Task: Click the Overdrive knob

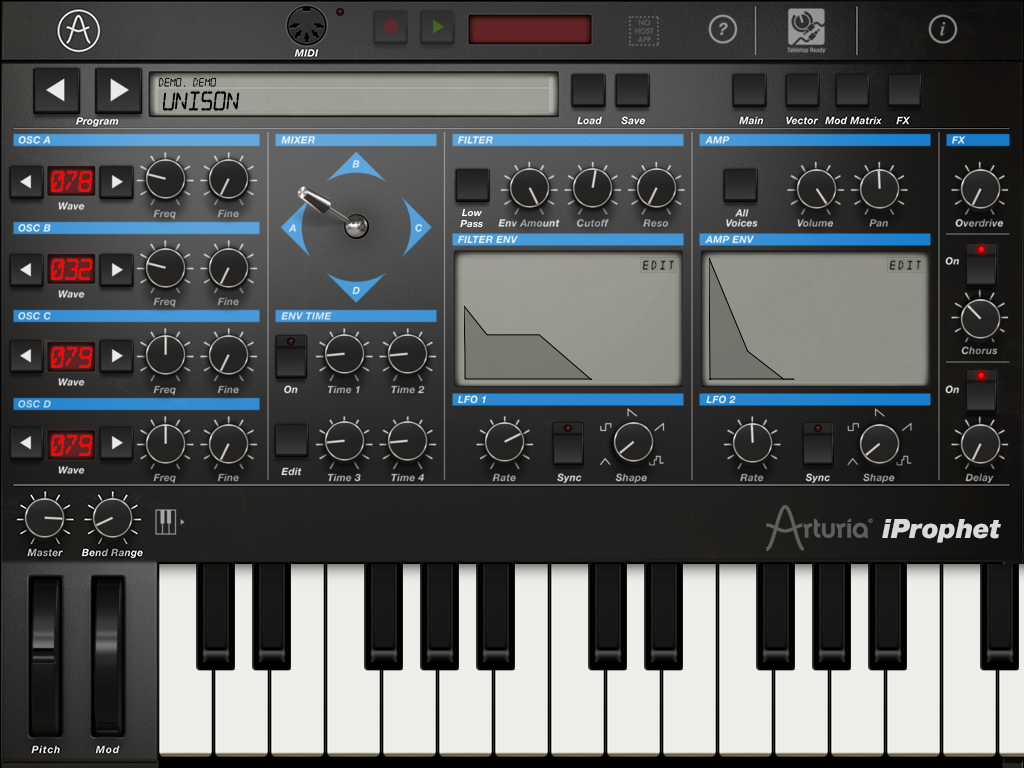Action: click(980, 189)
